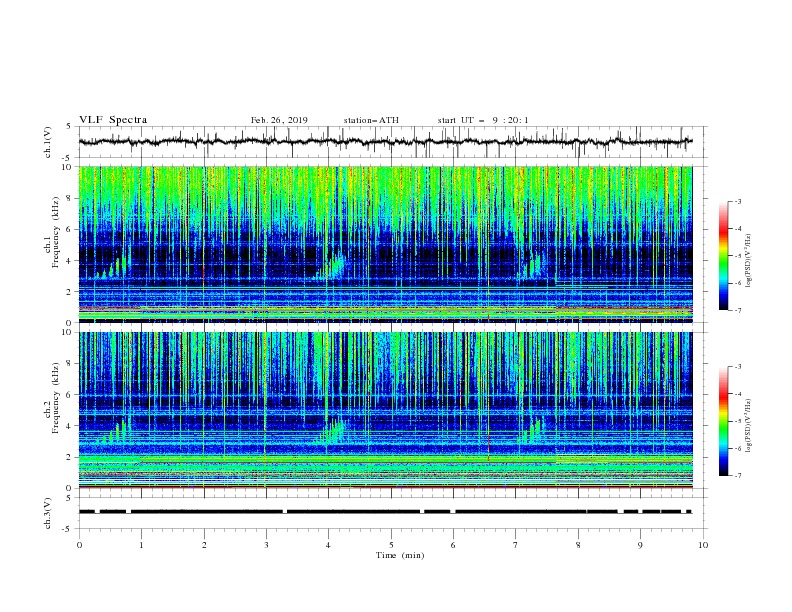Screen dimensions: 792x612
Task: Click the 'ch.3(V)' axis label
Action: click(x=48, y=514)
